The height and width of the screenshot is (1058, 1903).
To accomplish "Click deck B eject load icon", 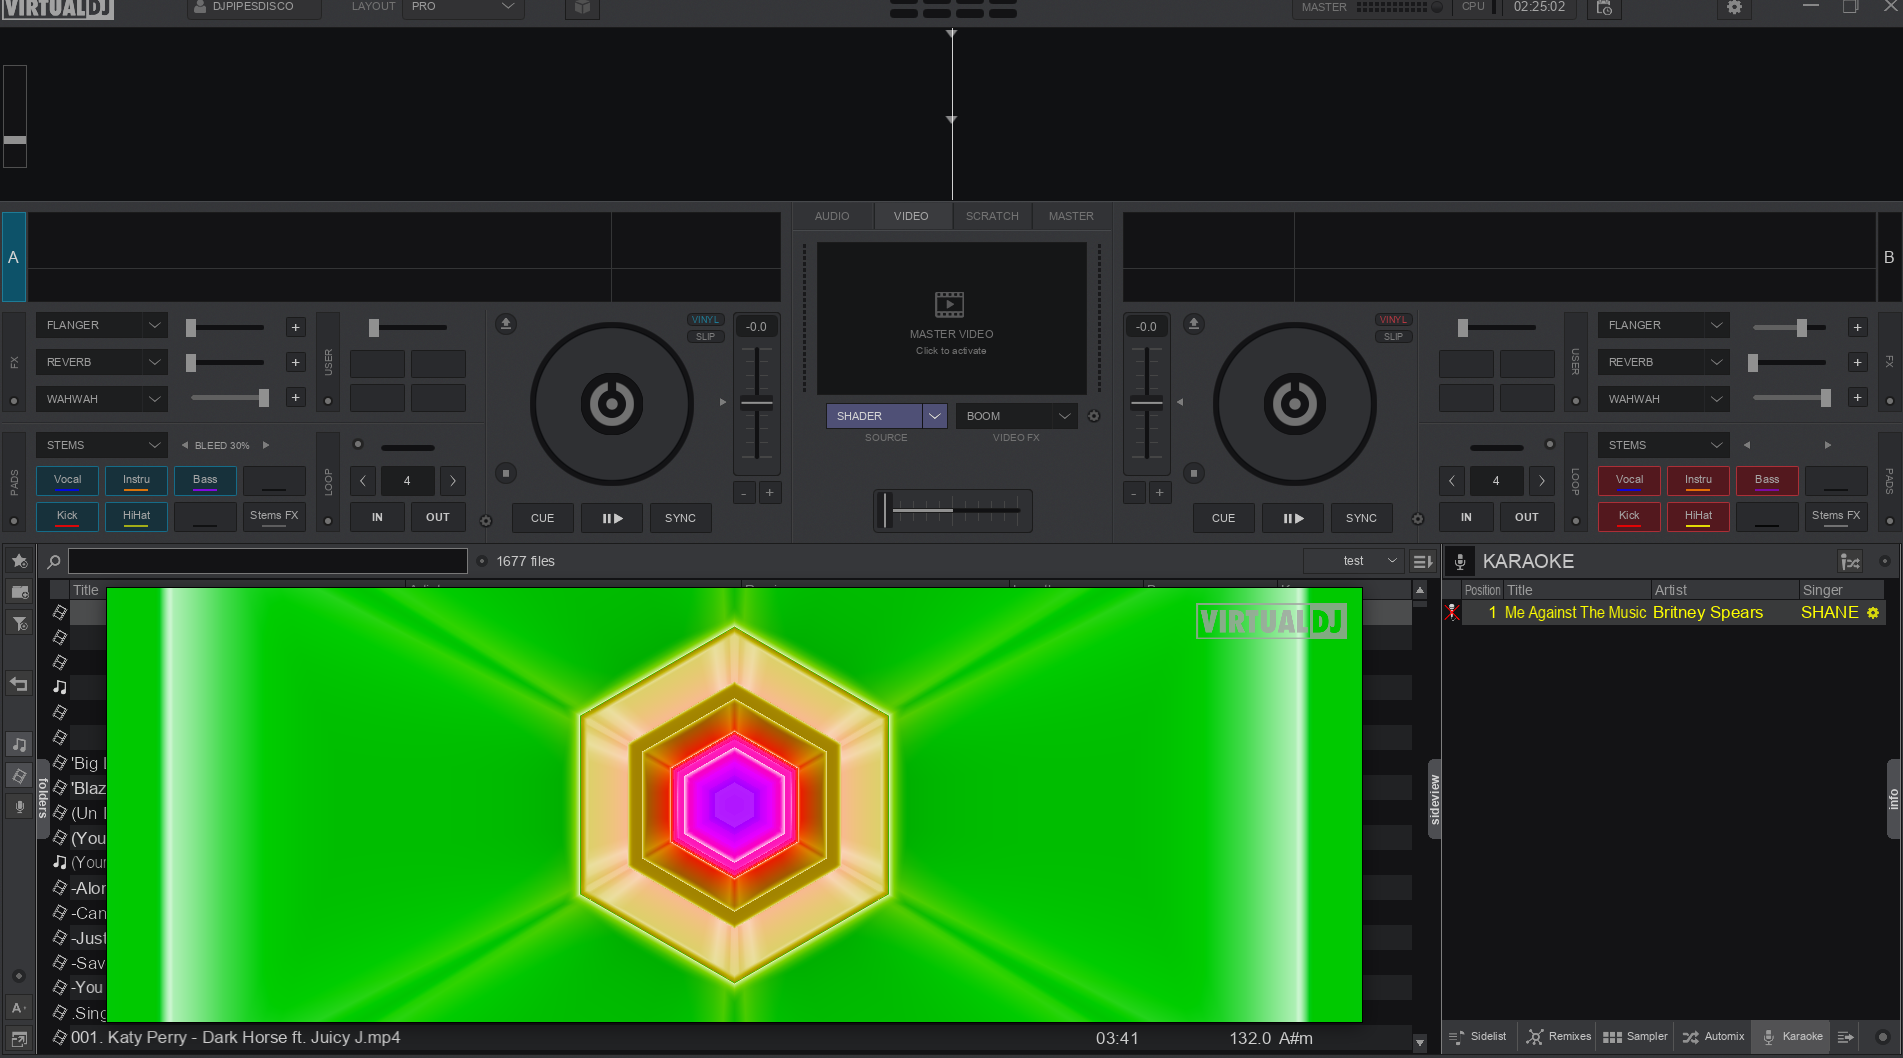I will [x=1193, y=324].
